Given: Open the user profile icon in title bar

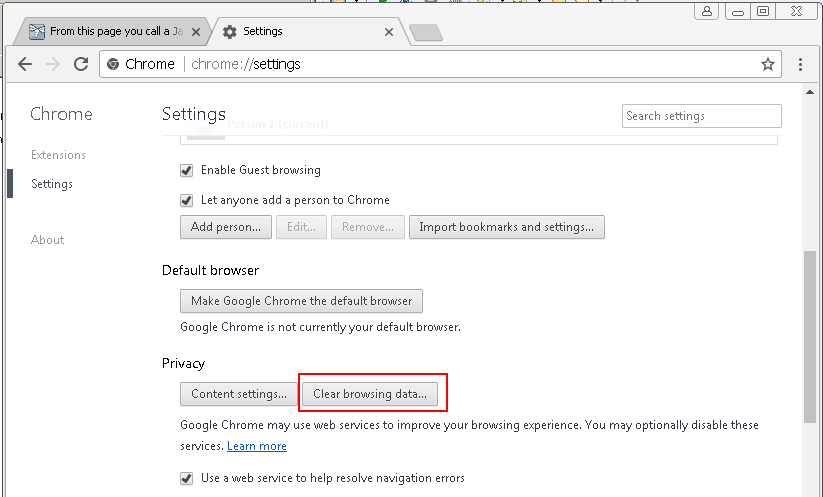Looking at the screenshot, I should 706,11.
